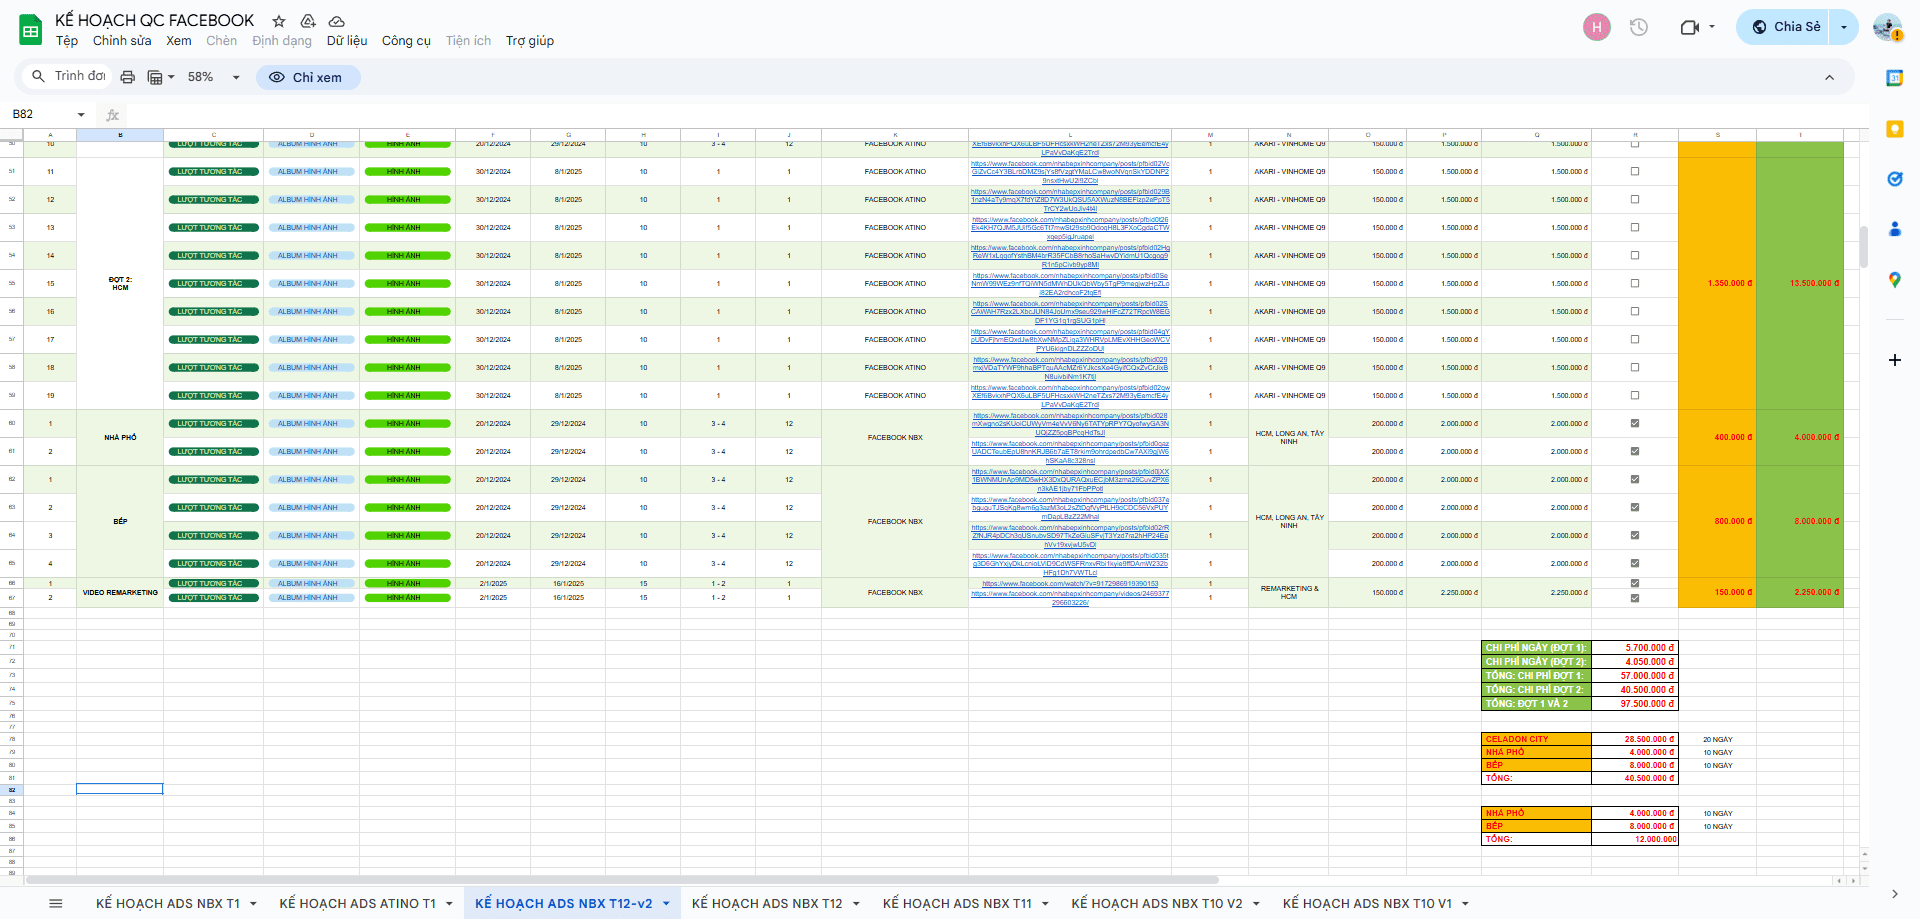Screen dimensions: 1920x919
Task: Open version history clock icon
Action: 1638,27
